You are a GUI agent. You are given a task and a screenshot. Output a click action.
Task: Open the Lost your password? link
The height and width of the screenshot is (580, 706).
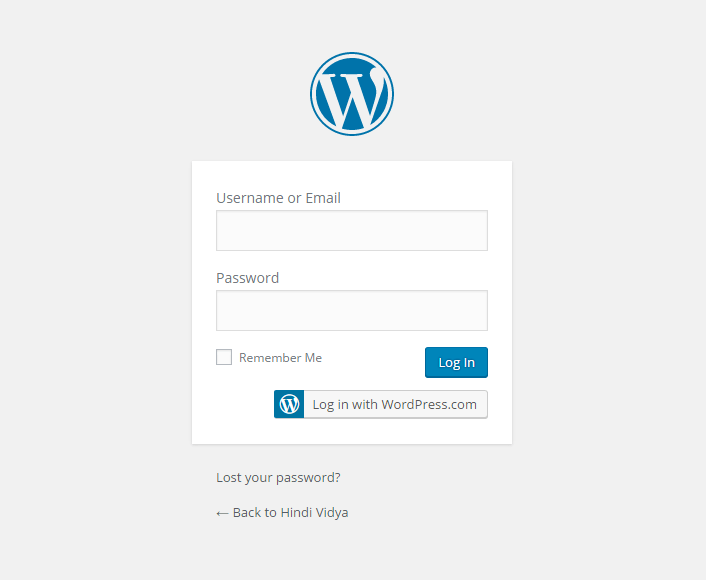278,478
